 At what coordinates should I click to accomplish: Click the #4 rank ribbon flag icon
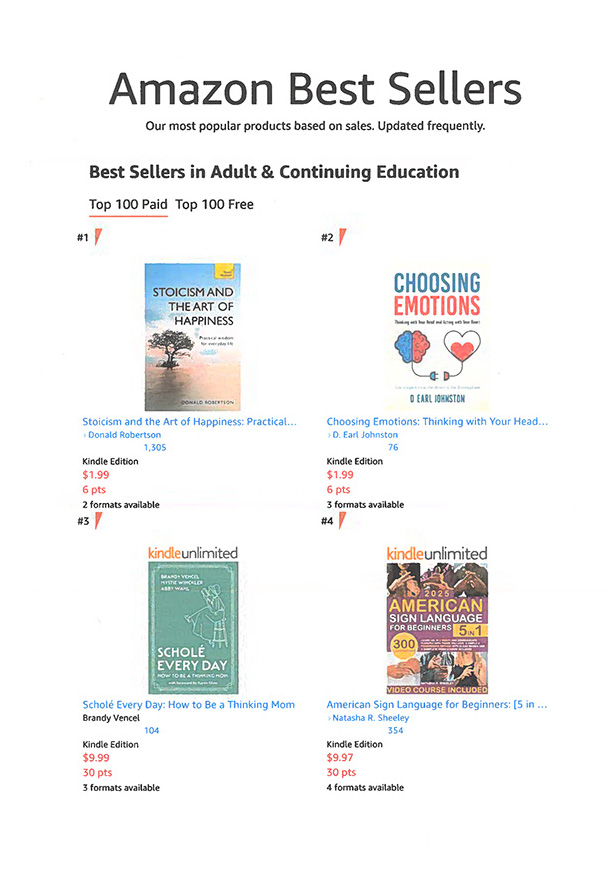click(342, 520)
